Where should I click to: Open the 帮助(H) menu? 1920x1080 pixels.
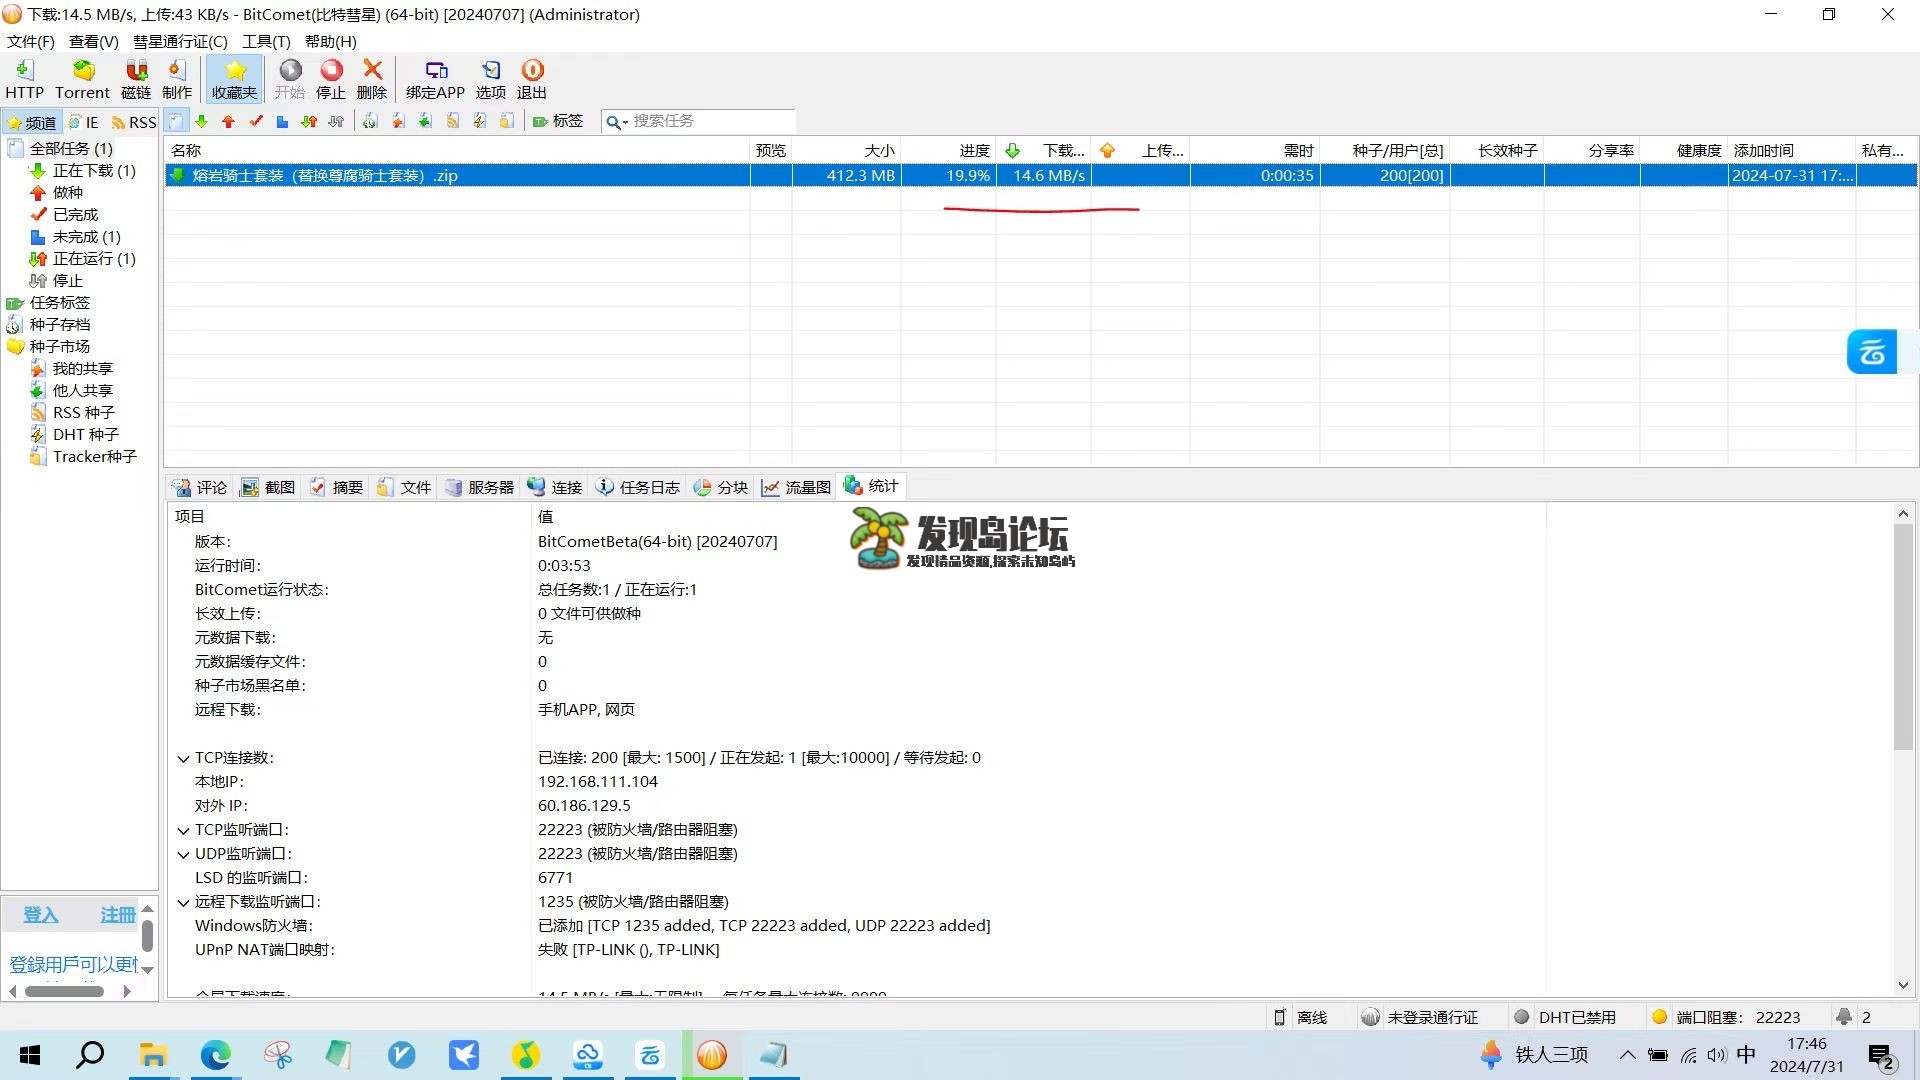click(x=330, y=41)
